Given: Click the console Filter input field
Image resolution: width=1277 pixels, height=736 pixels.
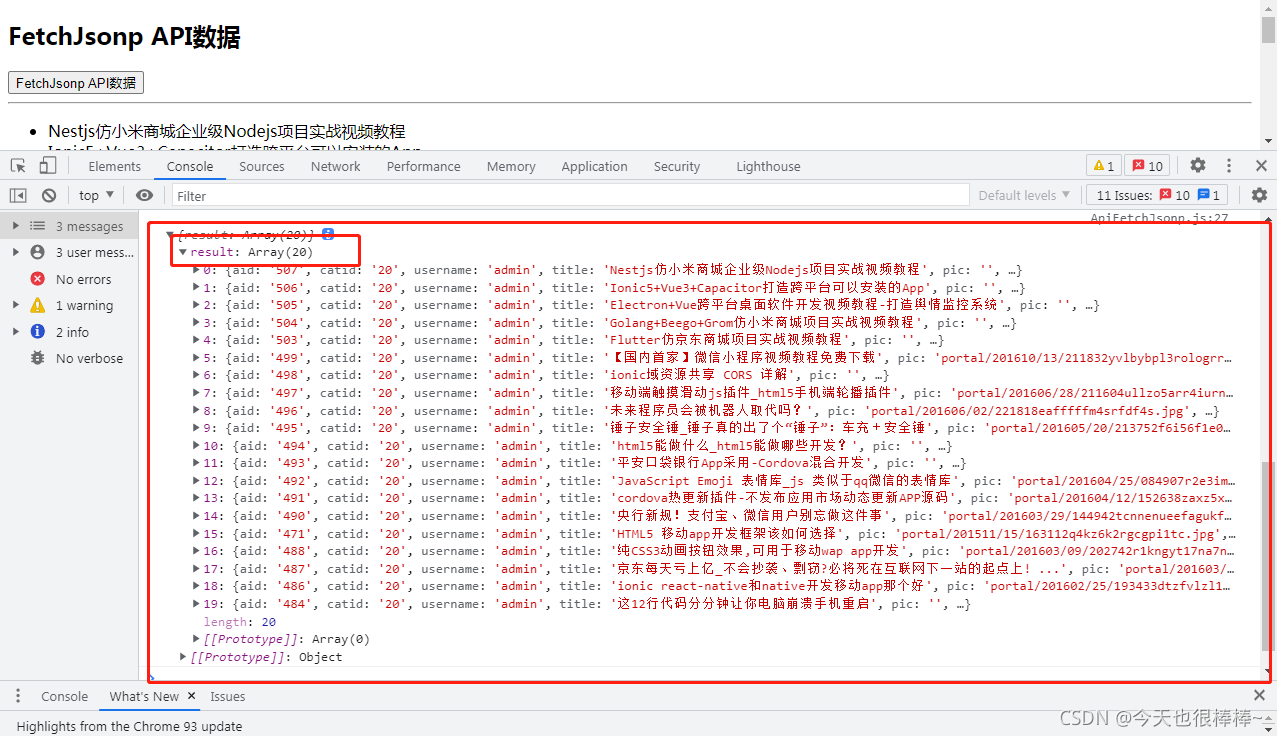Looking at the screenshot, I should [570, 195].
